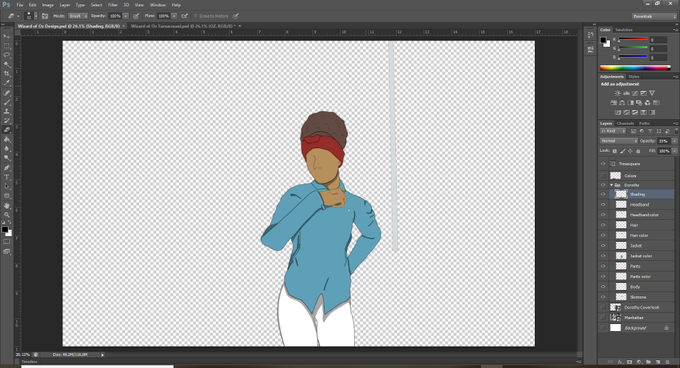Select the Lasso tool
Viewport: 680px width, 368px height.
pyautogui.click(x=7, y=55)
